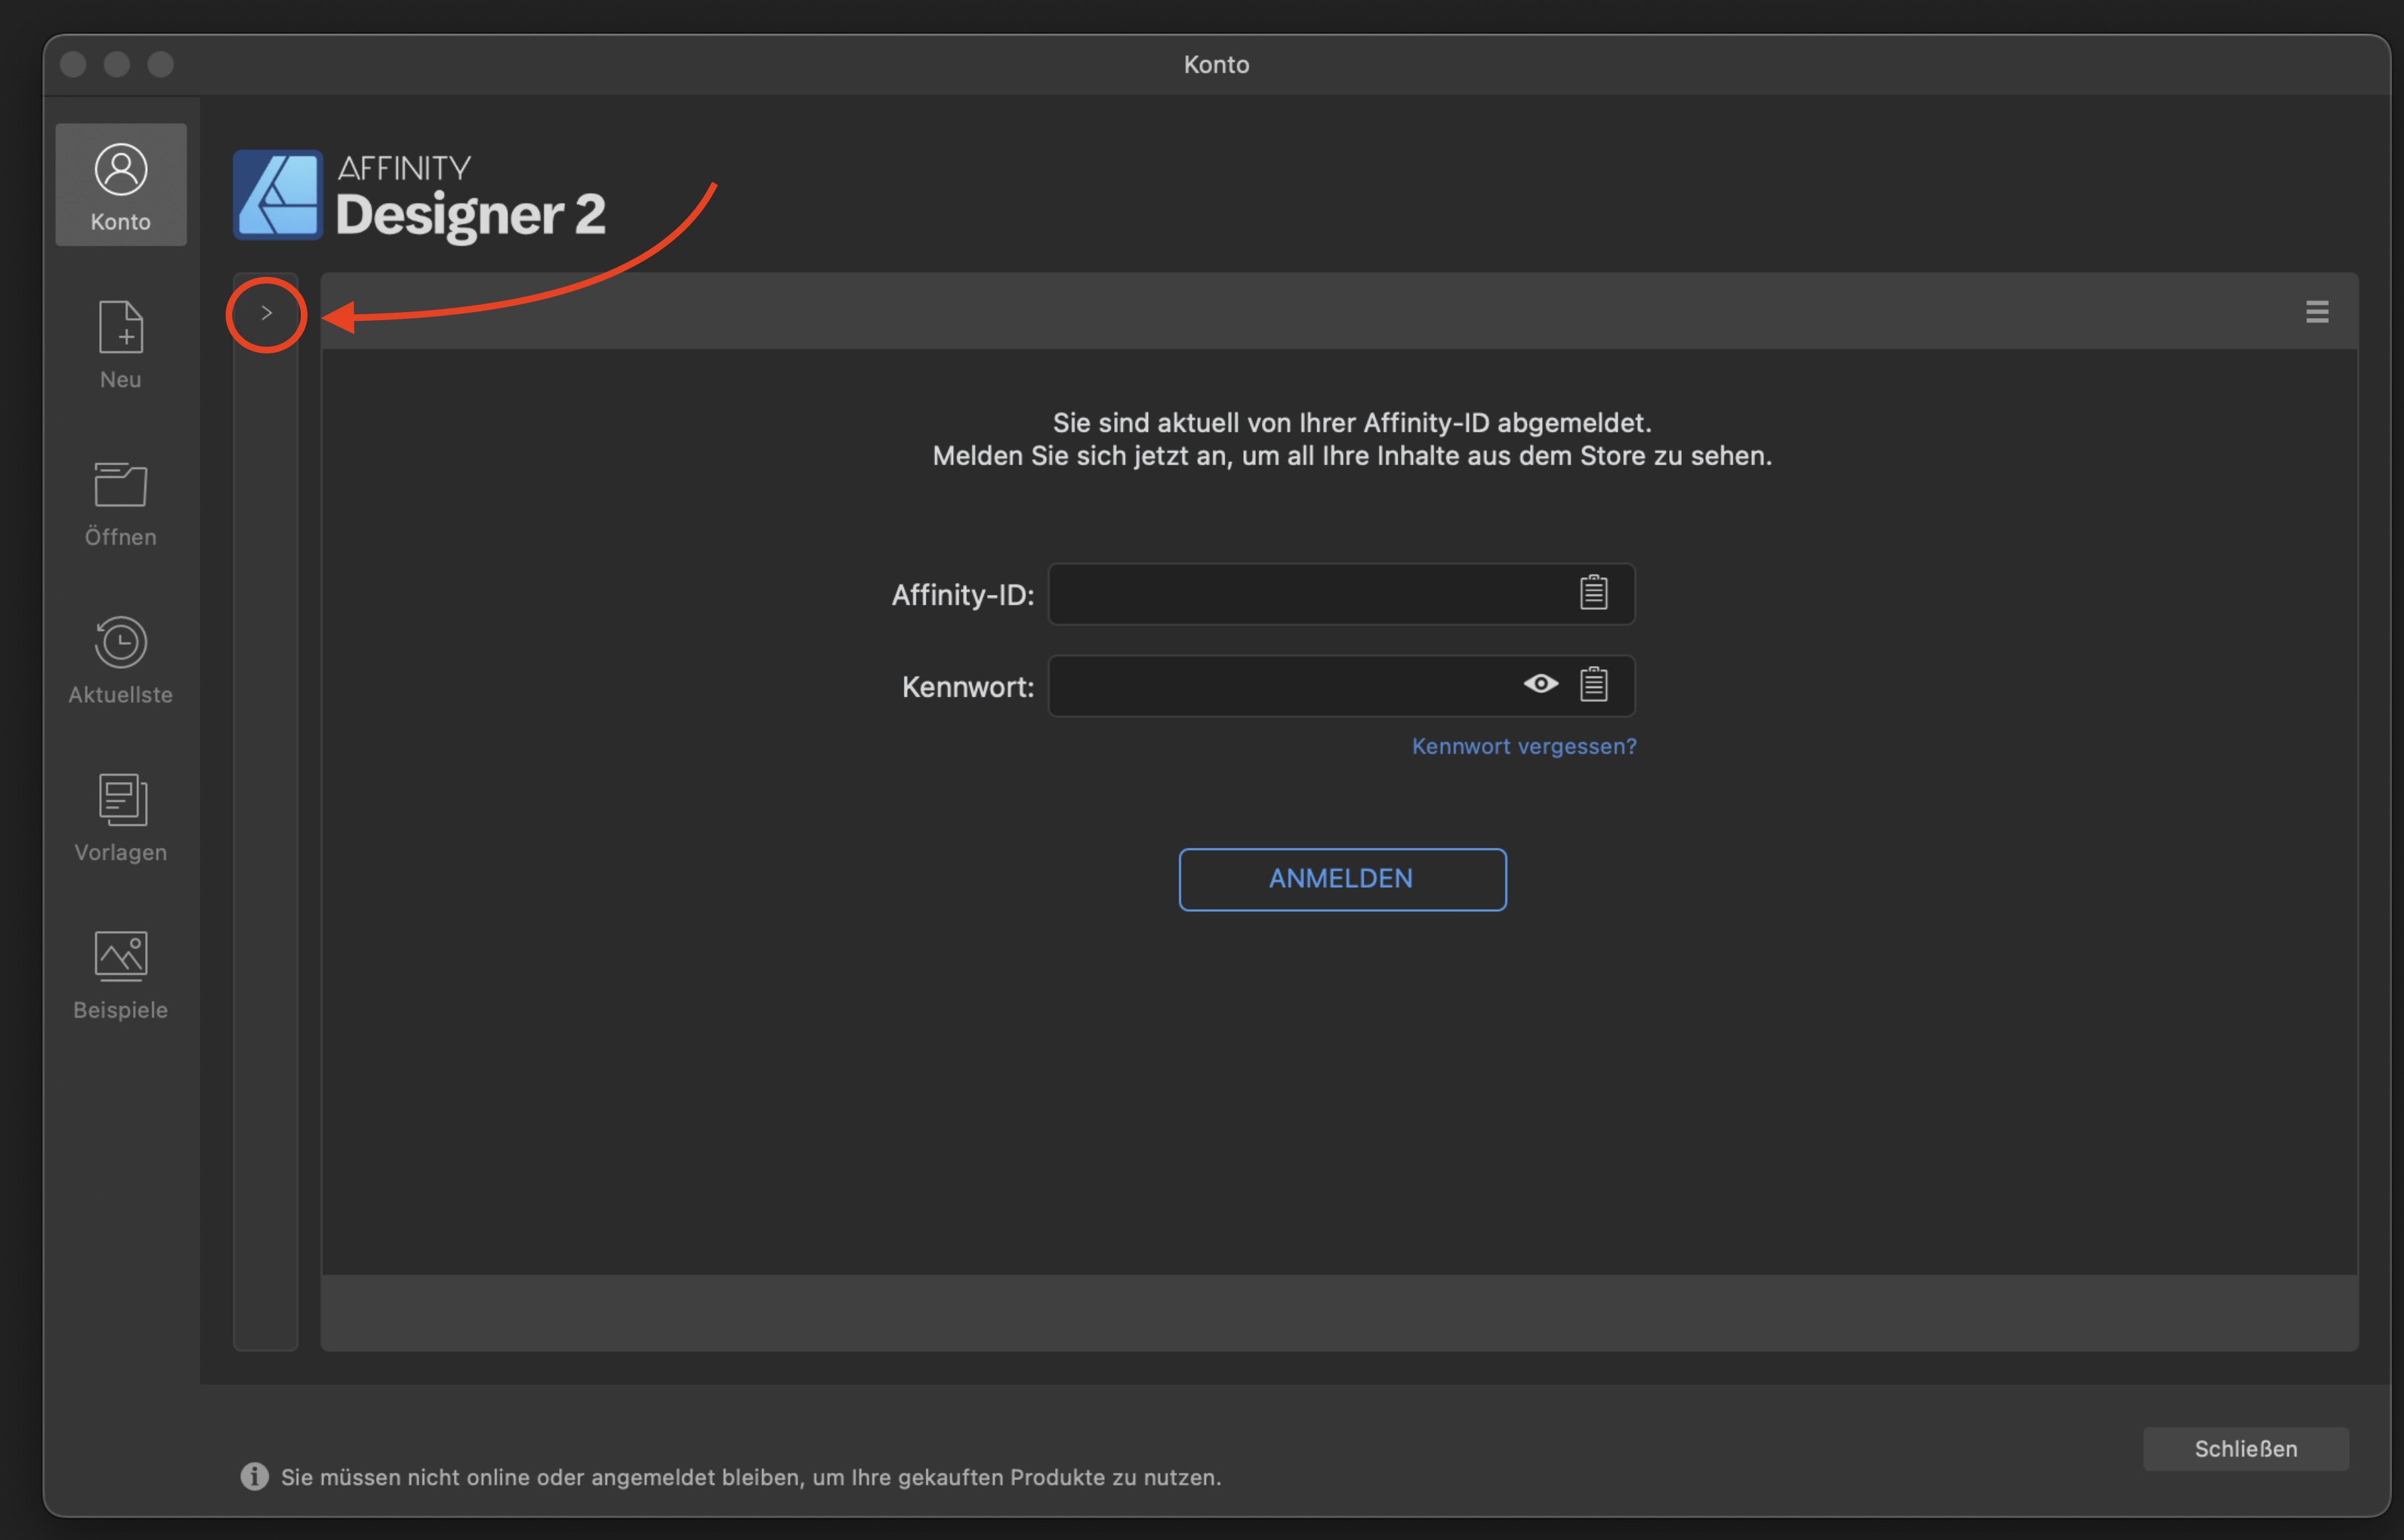Select the Konto account icon in sidebar
2404x1540 pixels.
click(120, 185)
